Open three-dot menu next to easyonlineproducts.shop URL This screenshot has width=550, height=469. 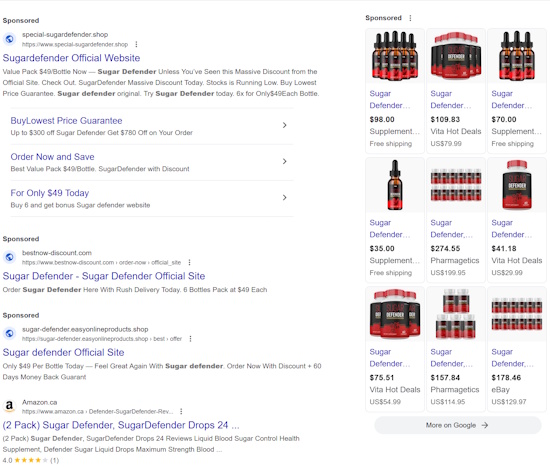tap(190, 339)
